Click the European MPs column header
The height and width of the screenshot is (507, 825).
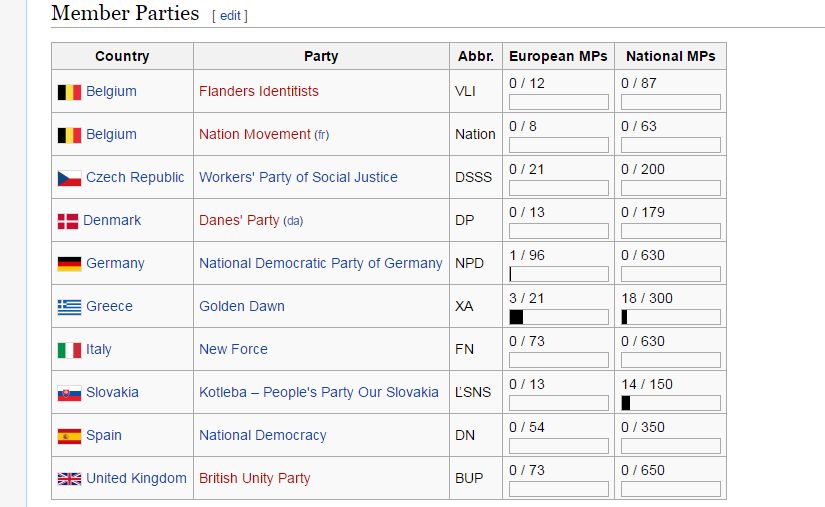click(557, 56)
